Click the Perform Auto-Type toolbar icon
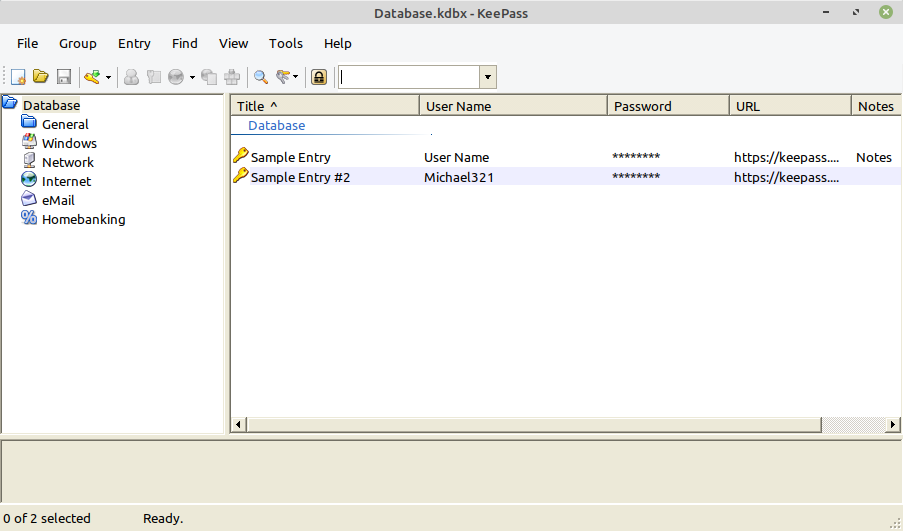 [x=232, y=77]
